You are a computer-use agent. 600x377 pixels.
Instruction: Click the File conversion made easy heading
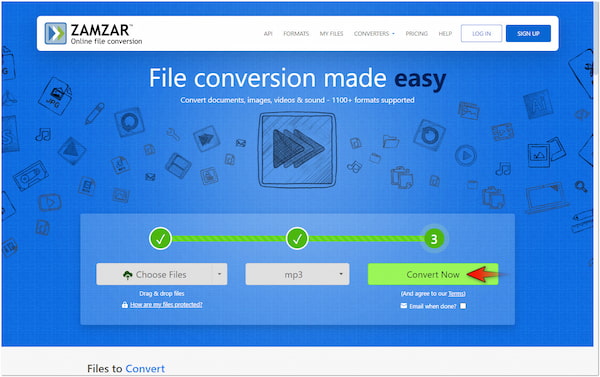[297, 78]
